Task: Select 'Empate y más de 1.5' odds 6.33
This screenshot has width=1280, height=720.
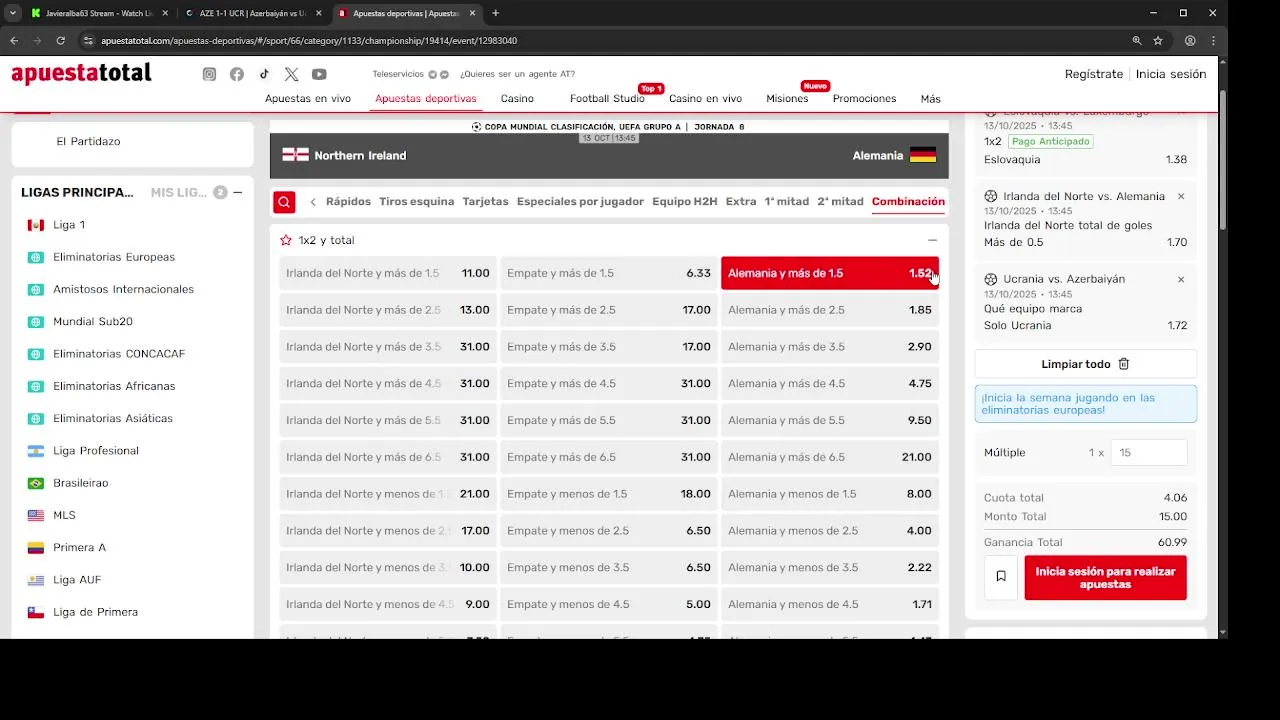Action: point(609,273)
